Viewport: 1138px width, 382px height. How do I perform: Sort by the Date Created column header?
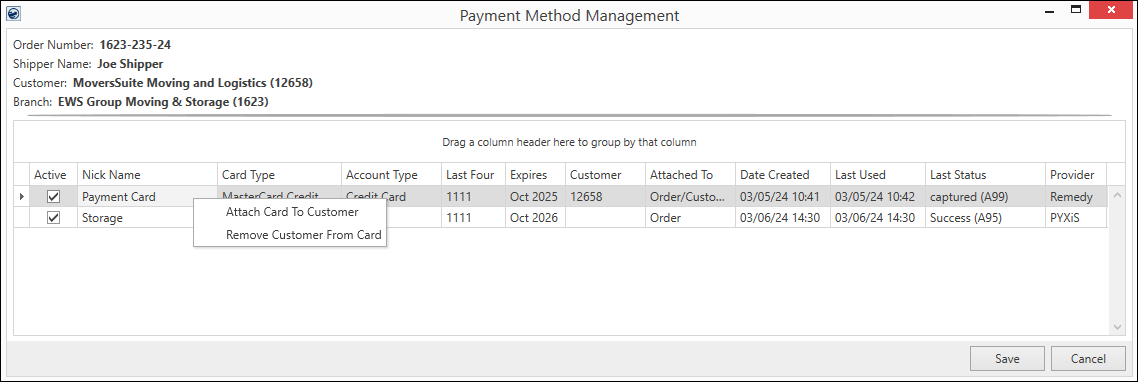pyautogui.click(x=782, y=174)
